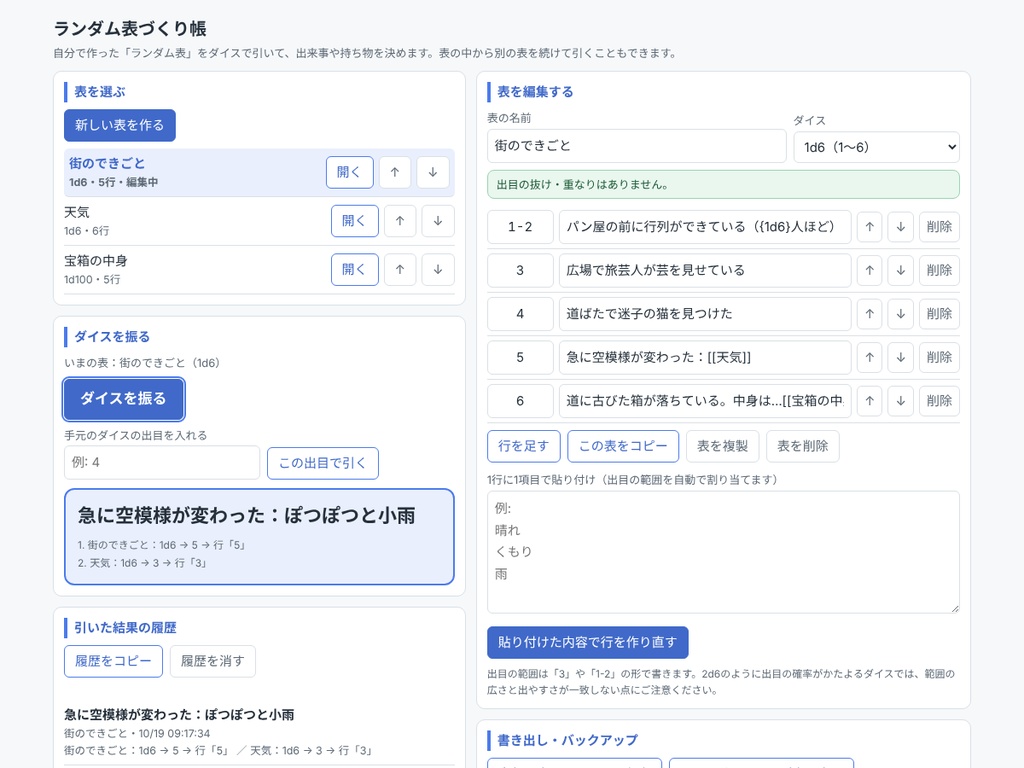Edit range field 1-2

coord(520,227)
